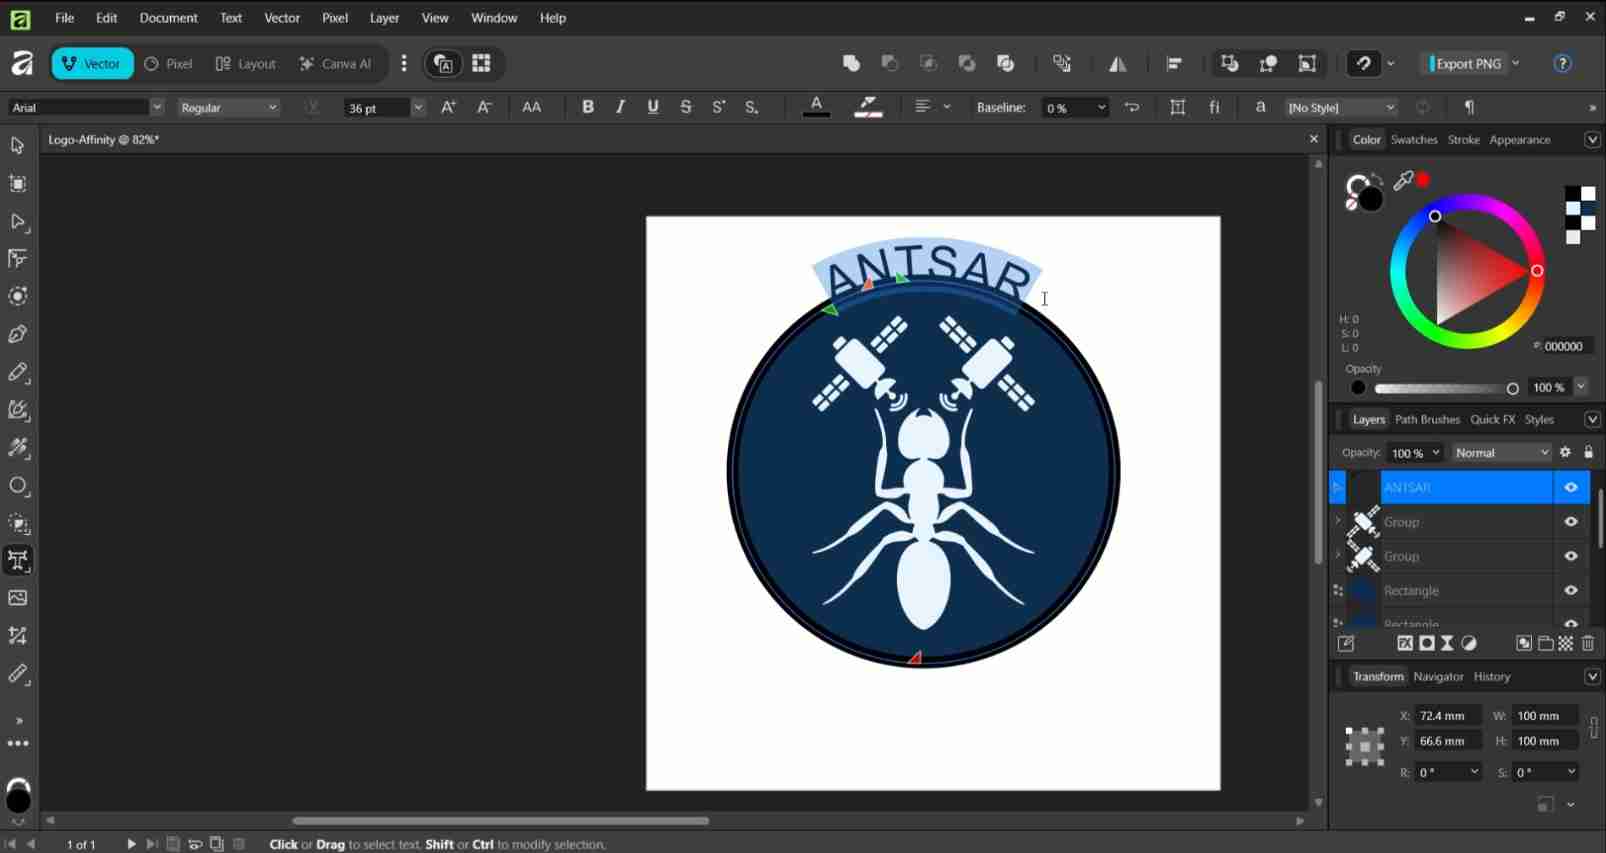Click the layer mask icon
Screen dimensions: 1606x853
point(1427,643)
